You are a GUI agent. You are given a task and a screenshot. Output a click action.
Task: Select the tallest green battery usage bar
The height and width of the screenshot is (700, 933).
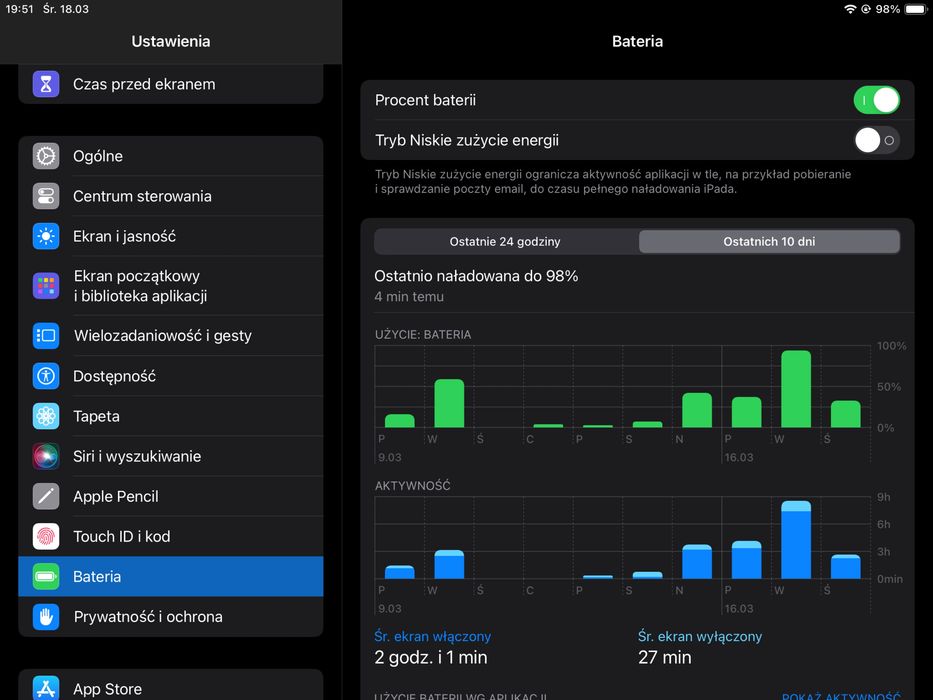[796, 389]
